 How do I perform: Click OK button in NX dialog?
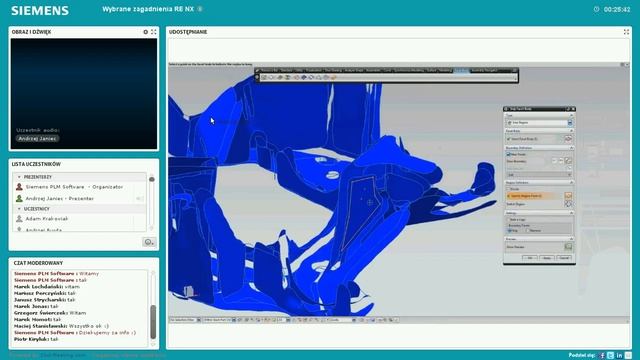[530, 258]
